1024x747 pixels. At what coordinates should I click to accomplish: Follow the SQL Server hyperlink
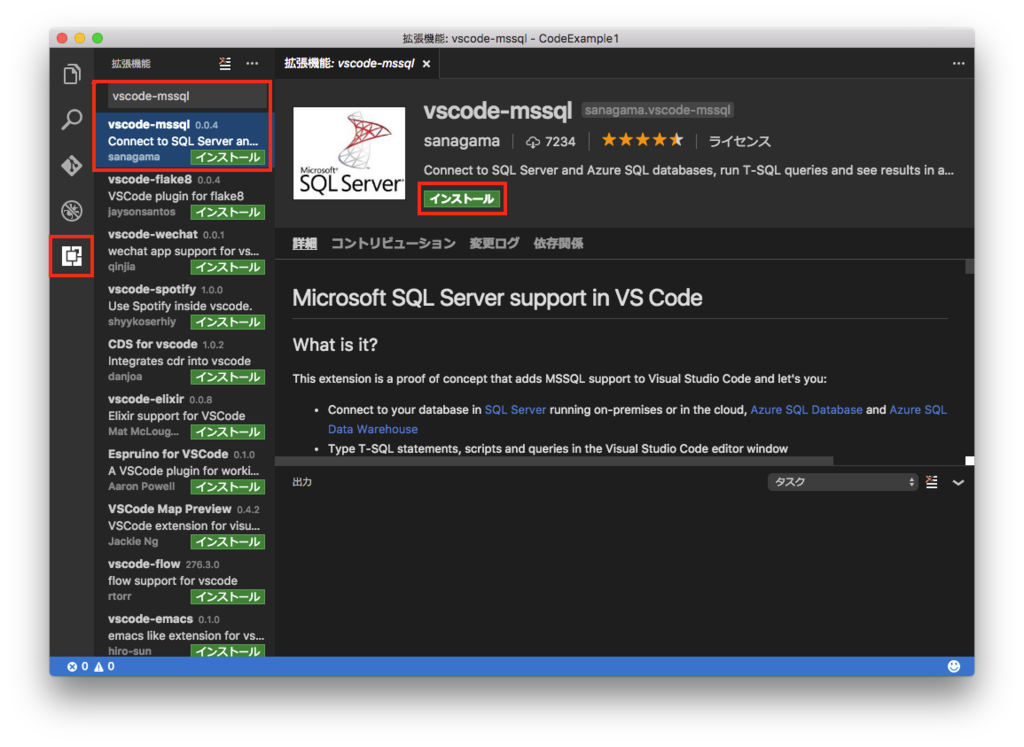[515, 409]
